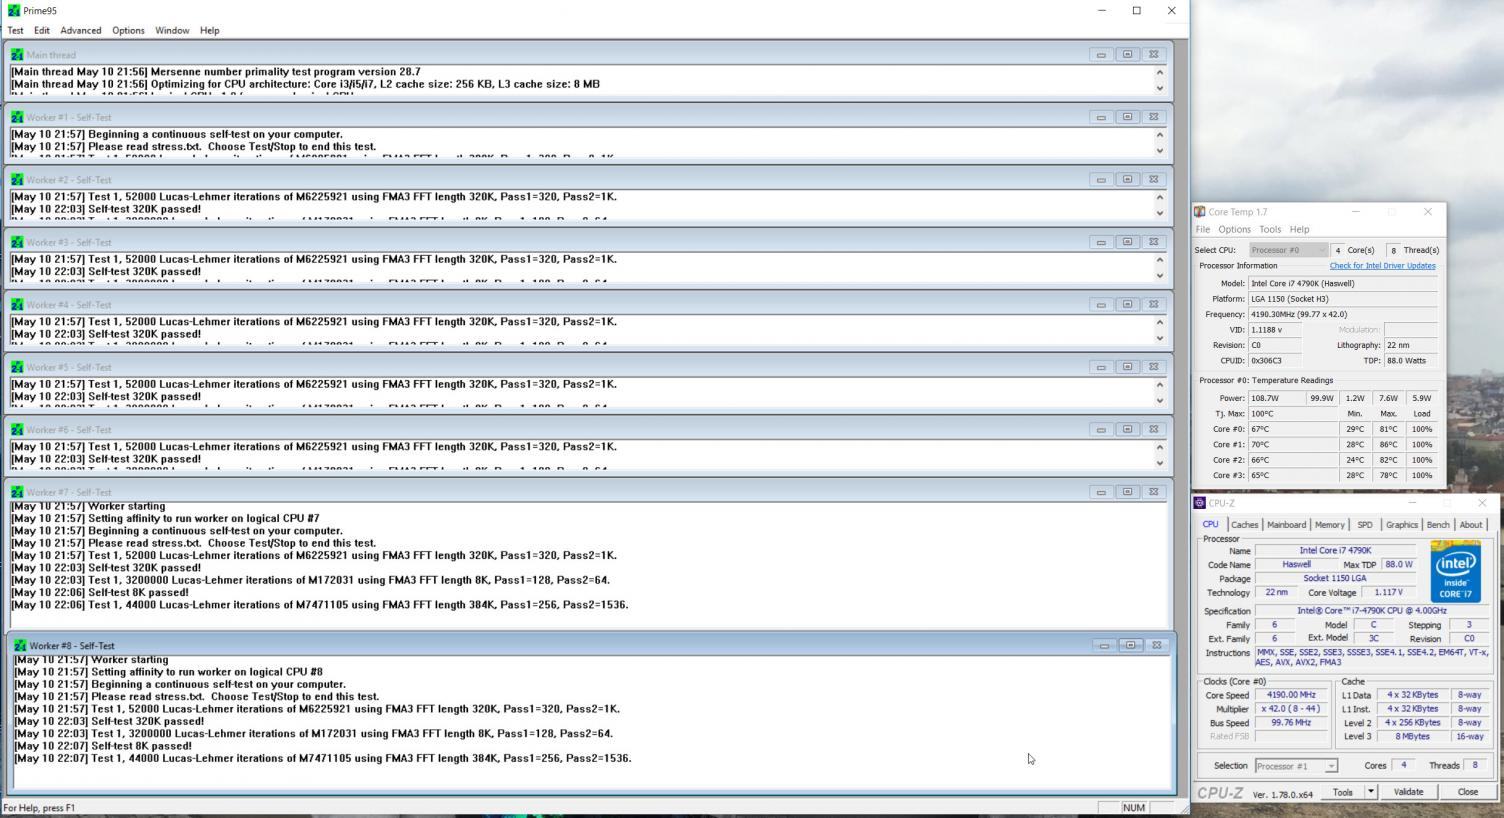Screen dimensions: 1504x818
Task: Click the Worker #2 window icon
Action: (17, 180)
